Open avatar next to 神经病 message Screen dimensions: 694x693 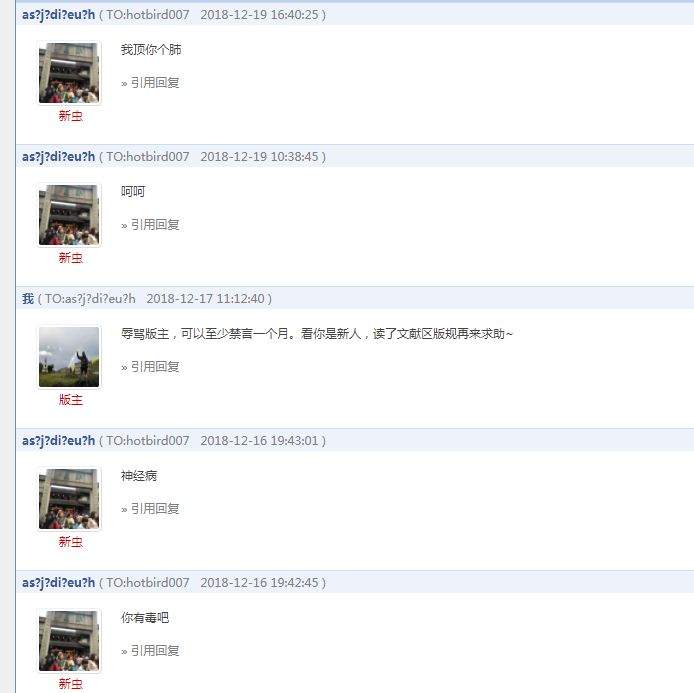(69, 499)
